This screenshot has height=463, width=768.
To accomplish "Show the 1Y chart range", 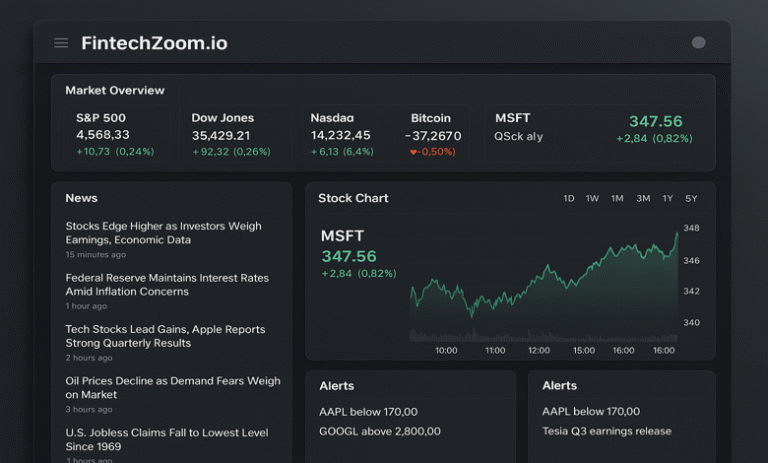I will pos(668,198).
